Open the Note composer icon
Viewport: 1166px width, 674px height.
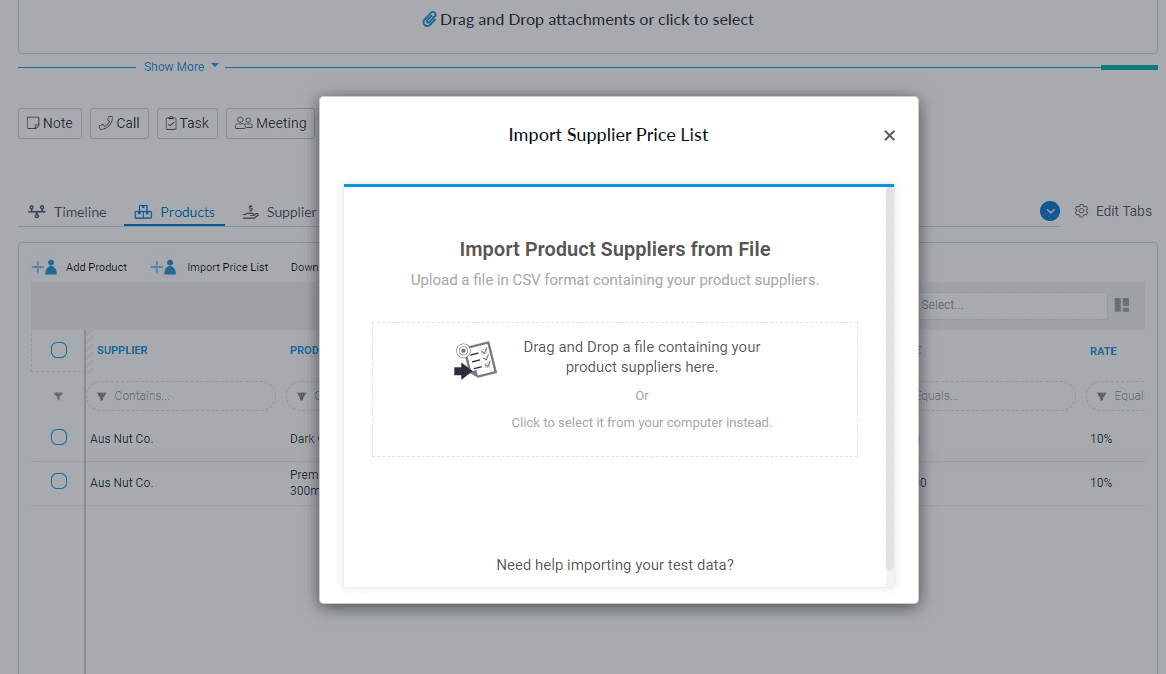[x=36, y=122]
